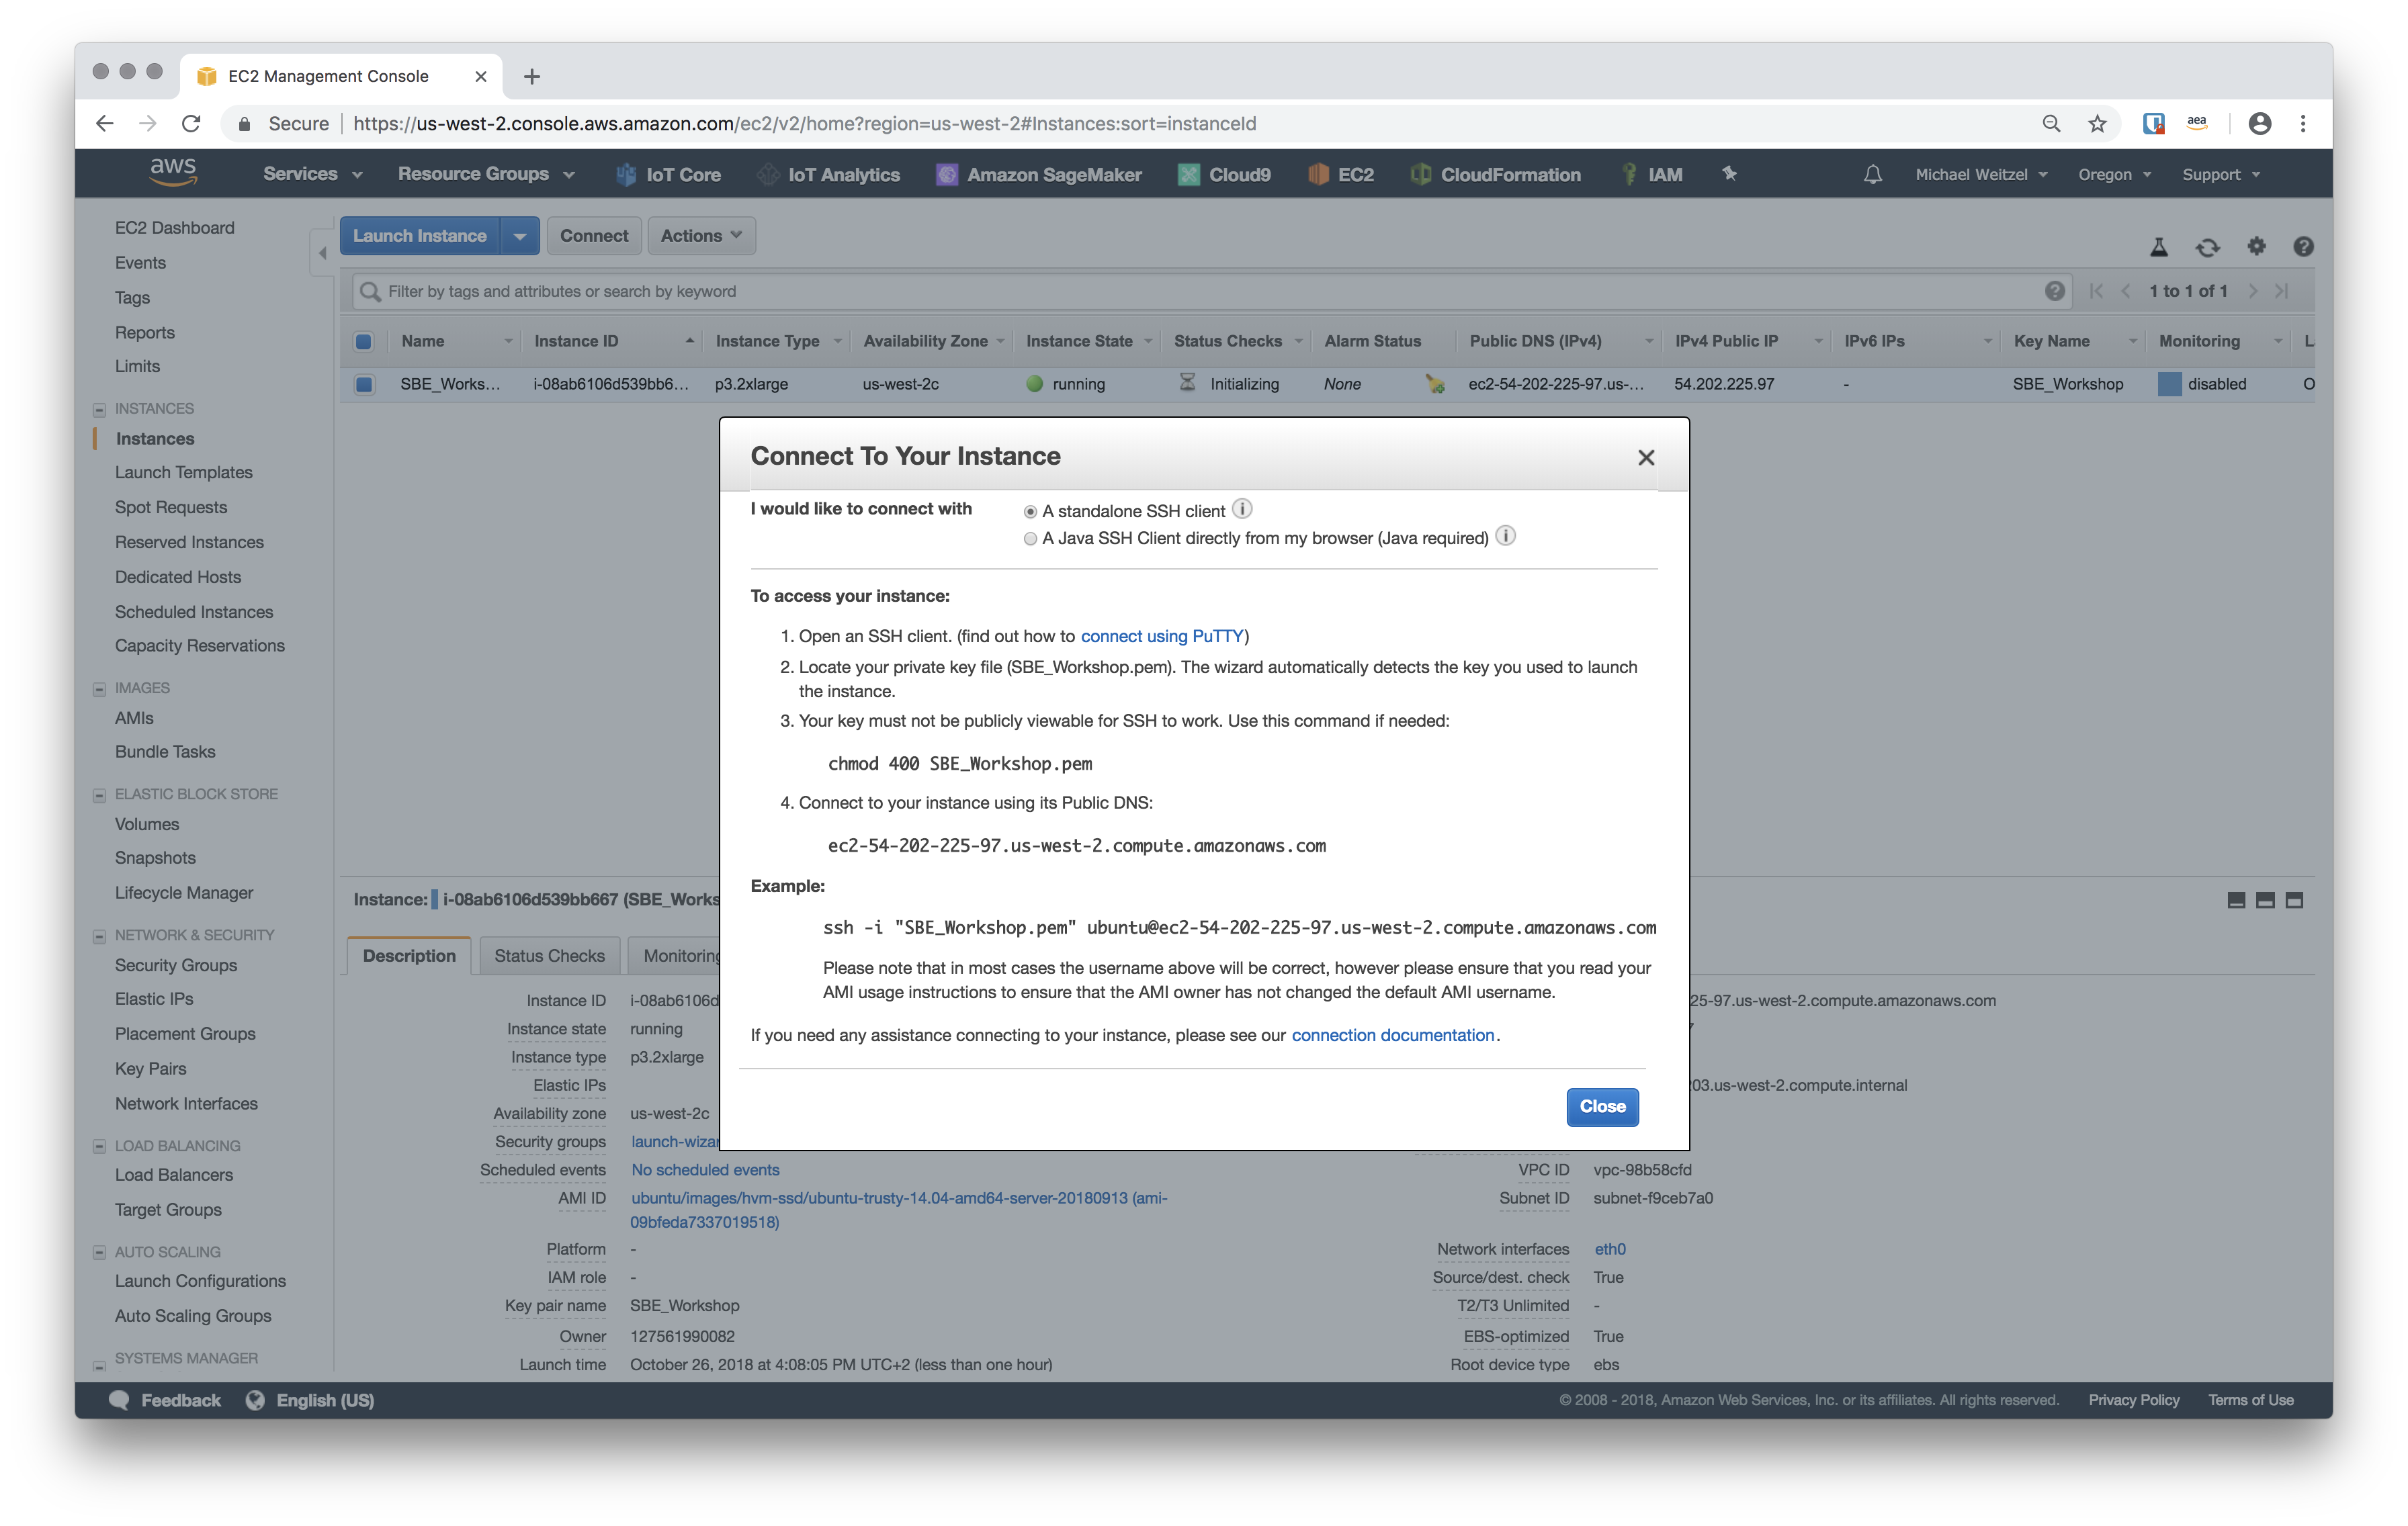Minimize details pane layout icon

[x=2236, y=900]
